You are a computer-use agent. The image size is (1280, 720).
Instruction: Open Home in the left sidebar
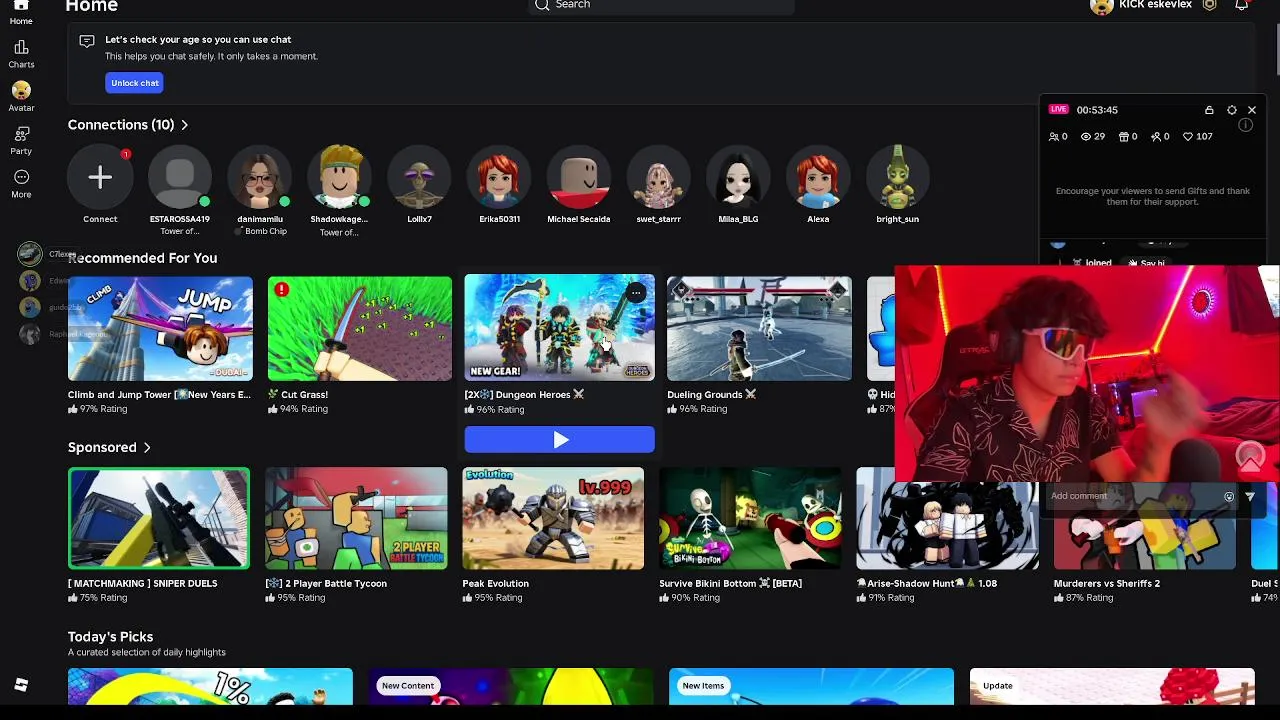click(x=21, y=12)
